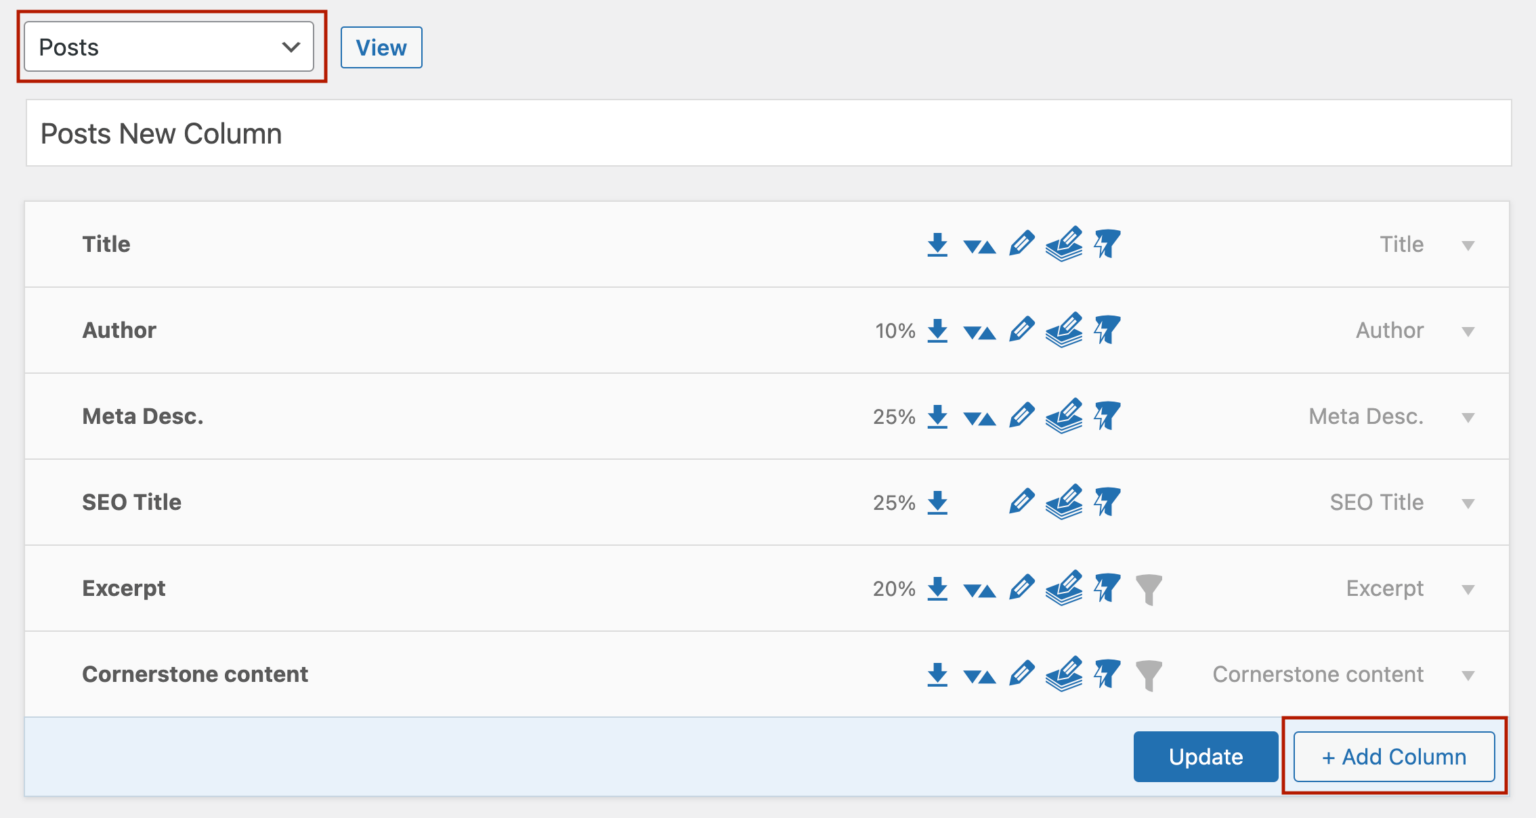Click the + Add Column button
Image resolution: width=1536 pixels, height=818 pixels.
point(1394,757)
